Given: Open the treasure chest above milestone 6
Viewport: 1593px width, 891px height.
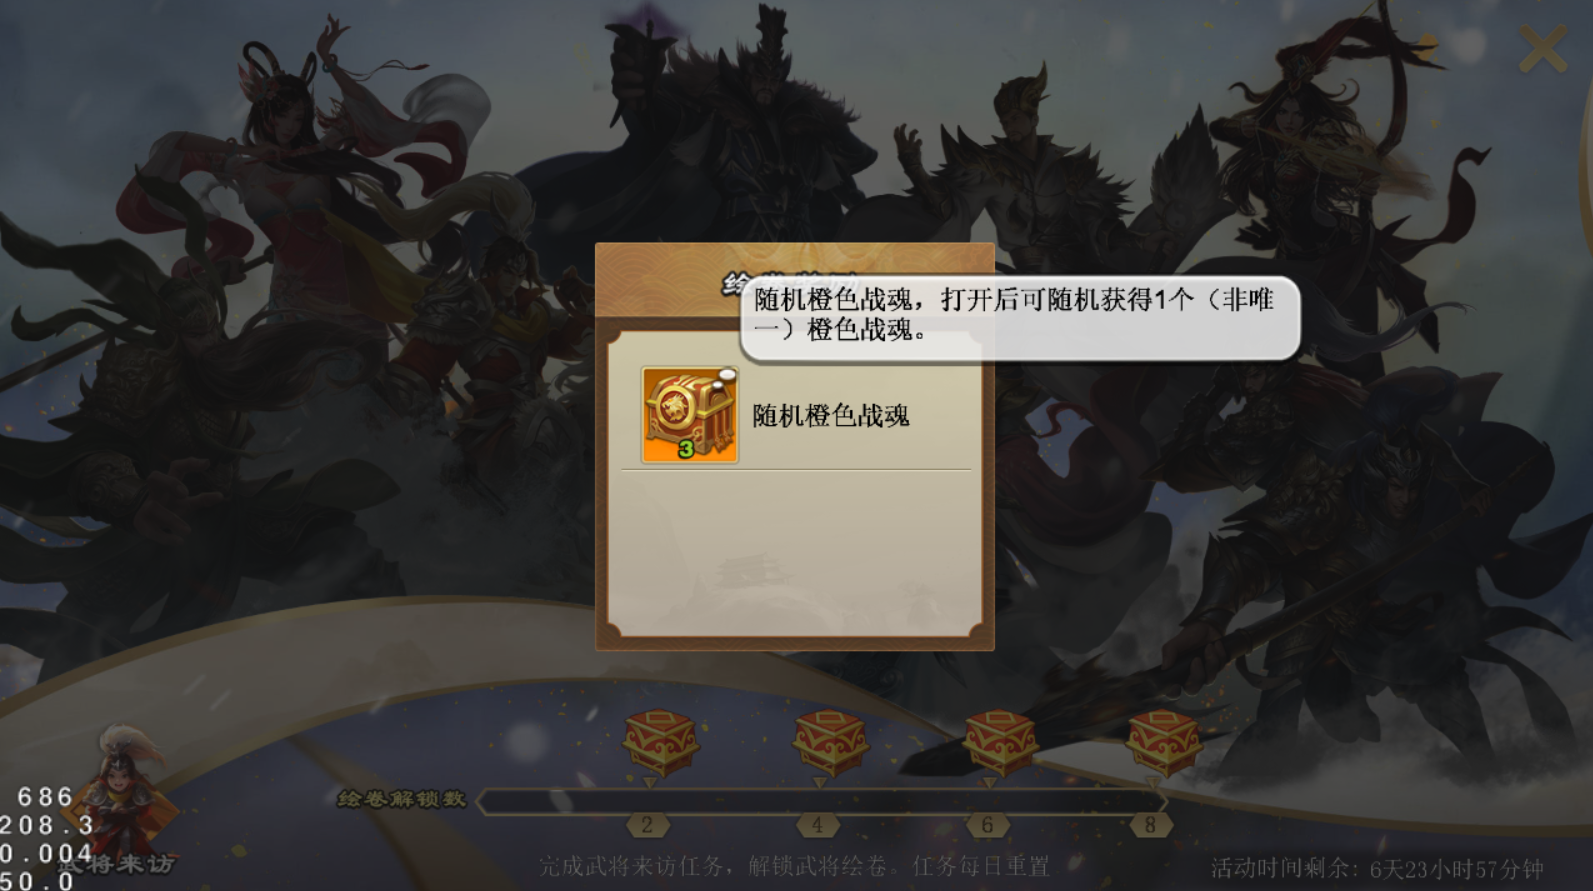Looking at the screenshot, I should point(998,742).
